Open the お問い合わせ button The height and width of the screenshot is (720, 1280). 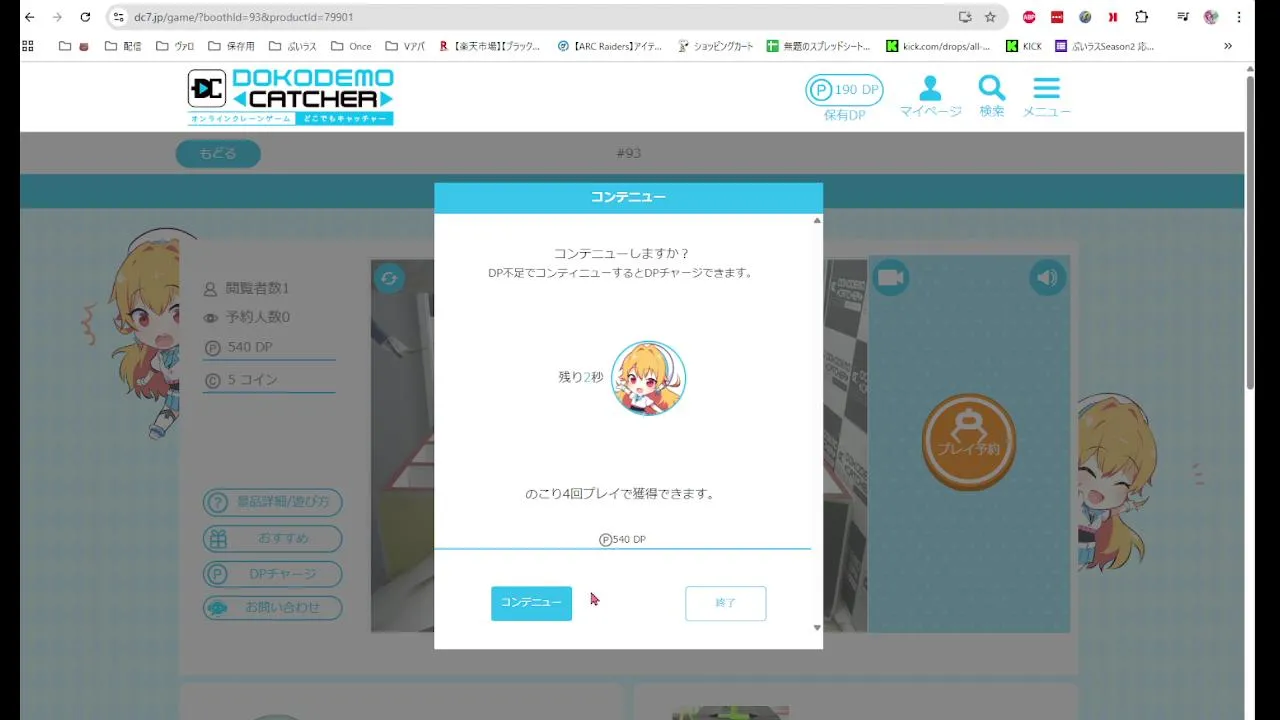coord(272,607)
